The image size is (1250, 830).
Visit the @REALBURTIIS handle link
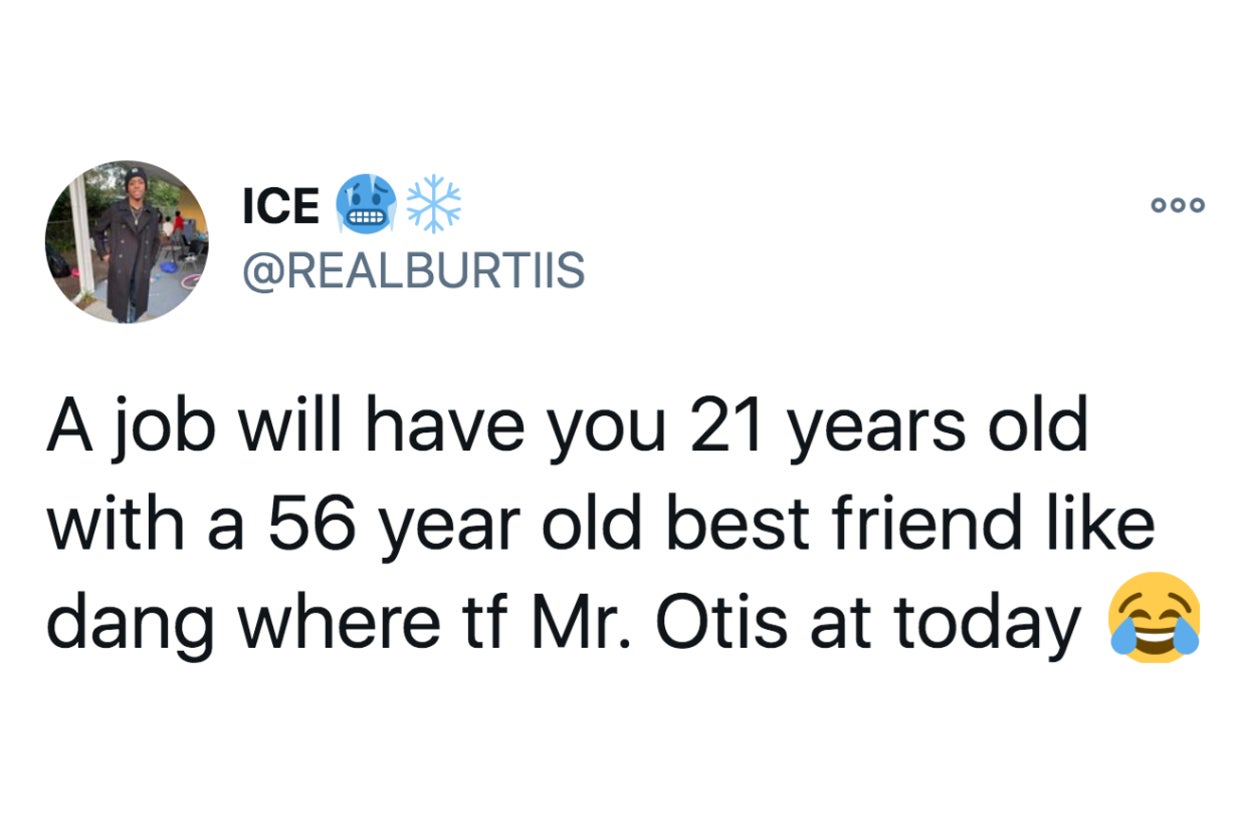coord(414,270)
